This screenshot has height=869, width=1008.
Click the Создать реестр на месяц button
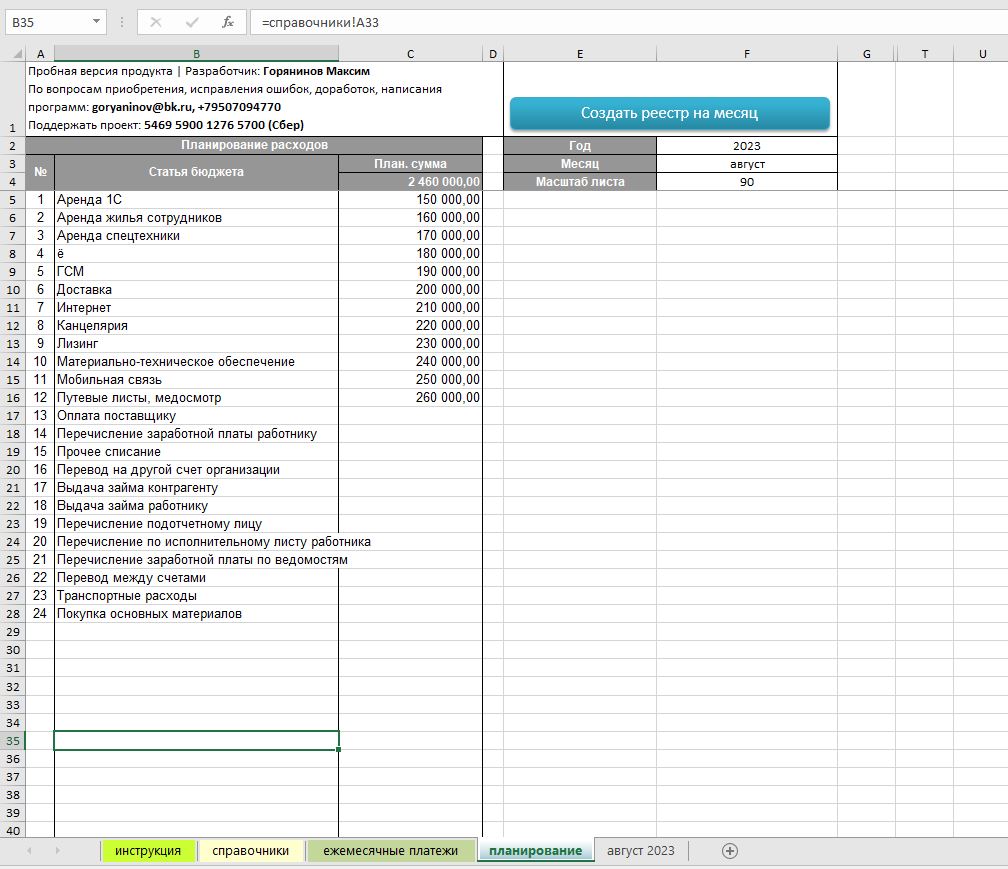pyautogui.click(x=669, y=113)
